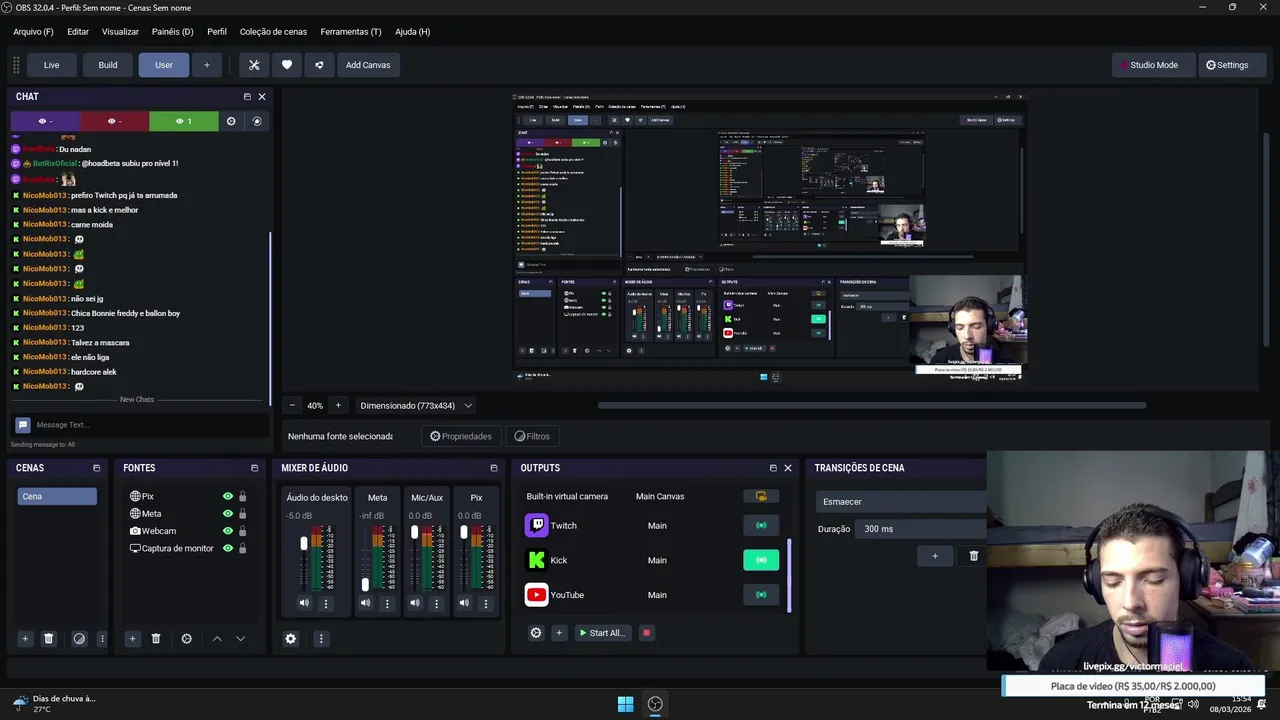Screen dimensions: 1280x720
Task: Open Arquivo (F) menu
Action: click(33, 32)
